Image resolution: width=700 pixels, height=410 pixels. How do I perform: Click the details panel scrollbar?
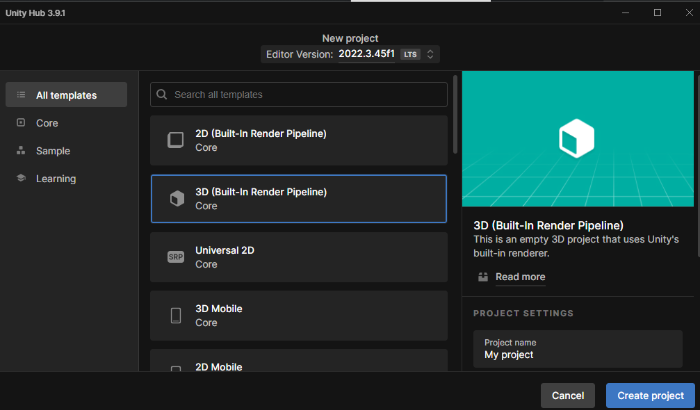(x=698, y=164)
